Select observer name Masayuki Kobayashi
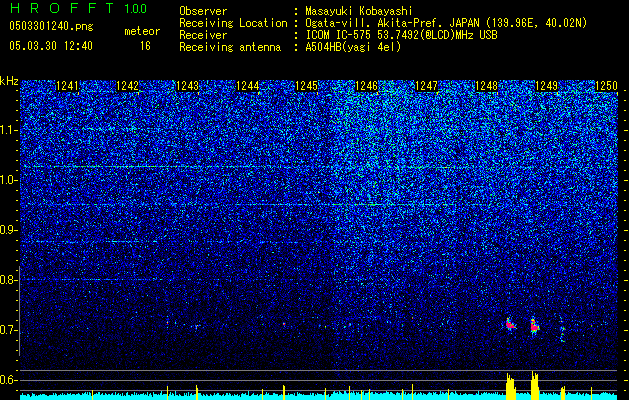 [359, 11]
